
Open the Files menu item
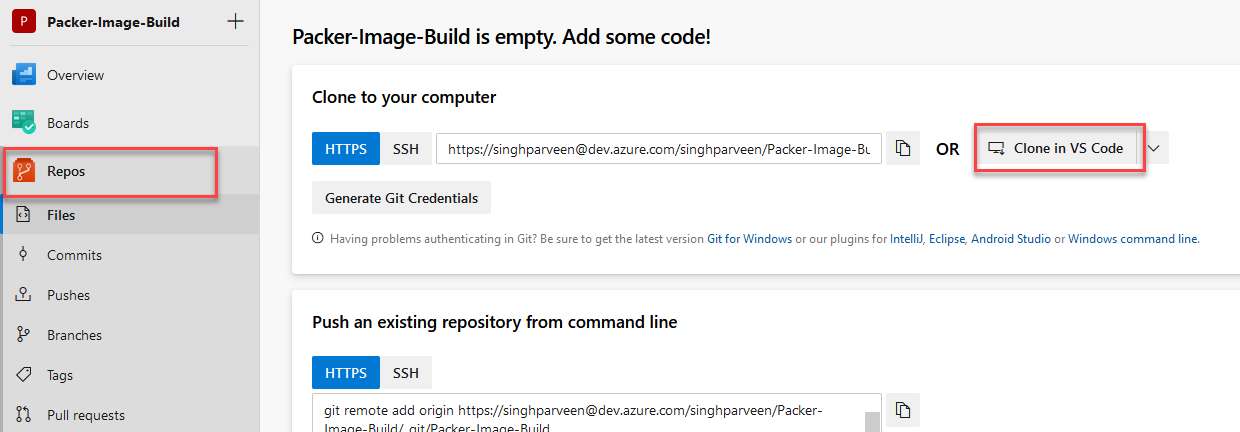61,215
